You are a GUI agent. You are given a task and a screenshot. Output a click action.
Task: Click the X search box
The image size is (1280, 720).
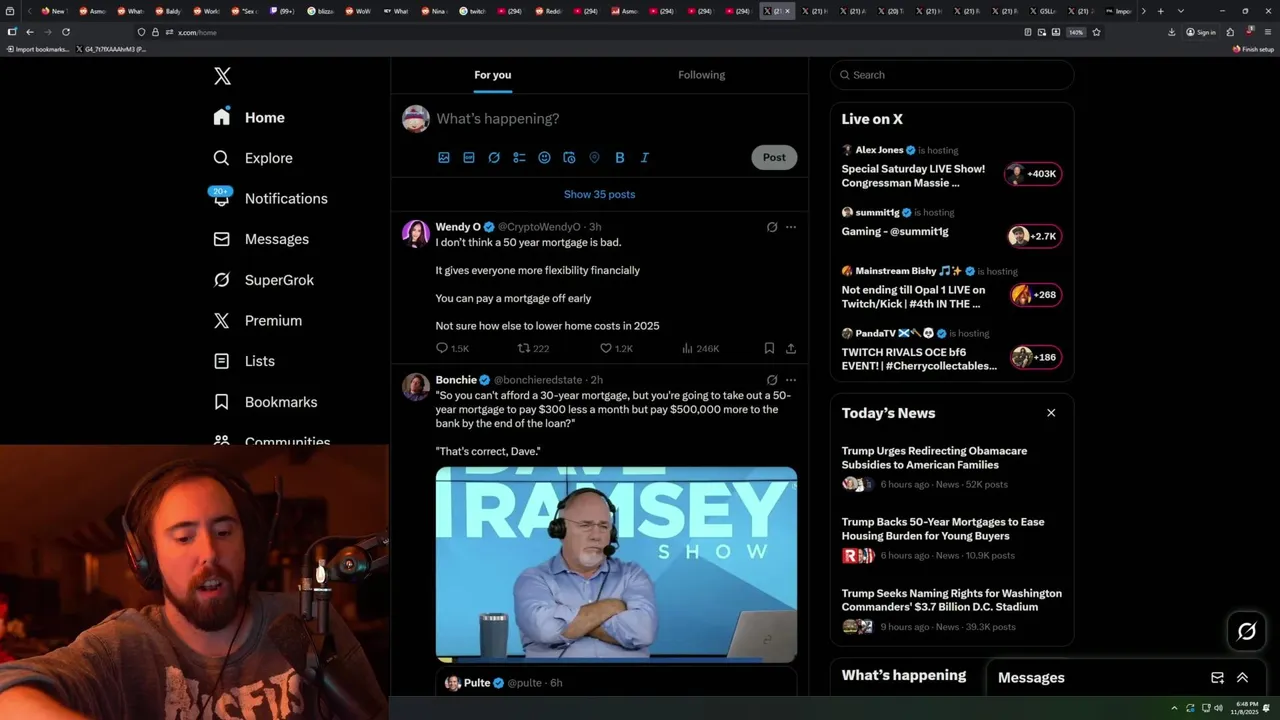click(x=952, y=75)
